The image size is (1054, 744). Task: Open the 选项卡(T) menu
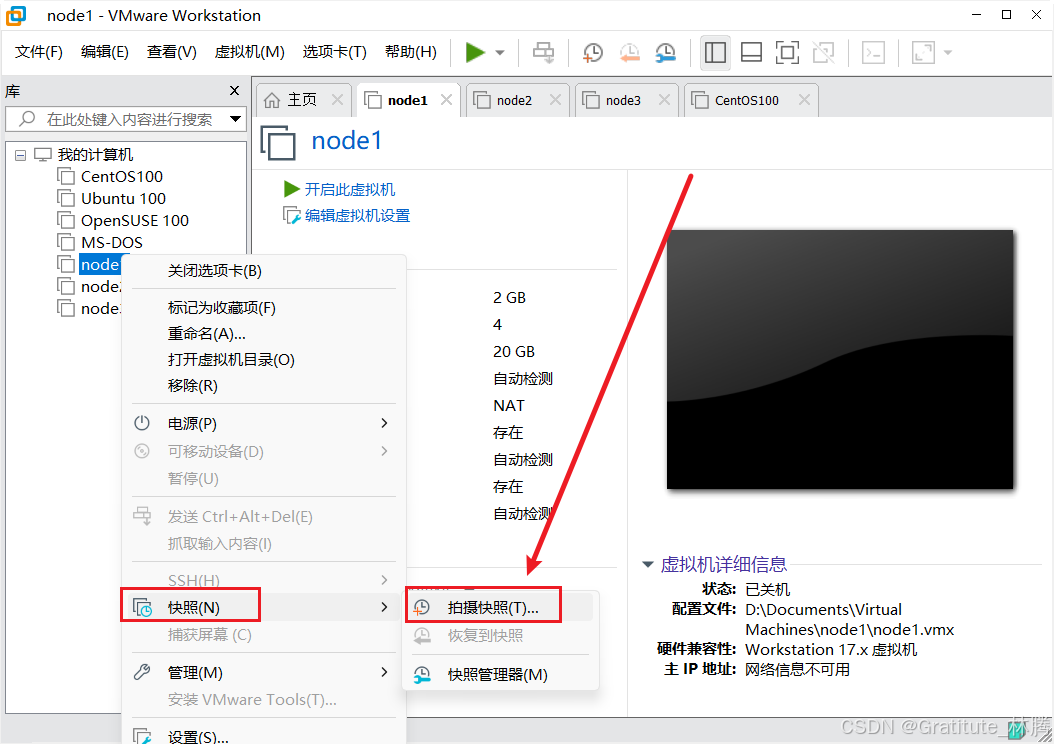pos(334,52)
